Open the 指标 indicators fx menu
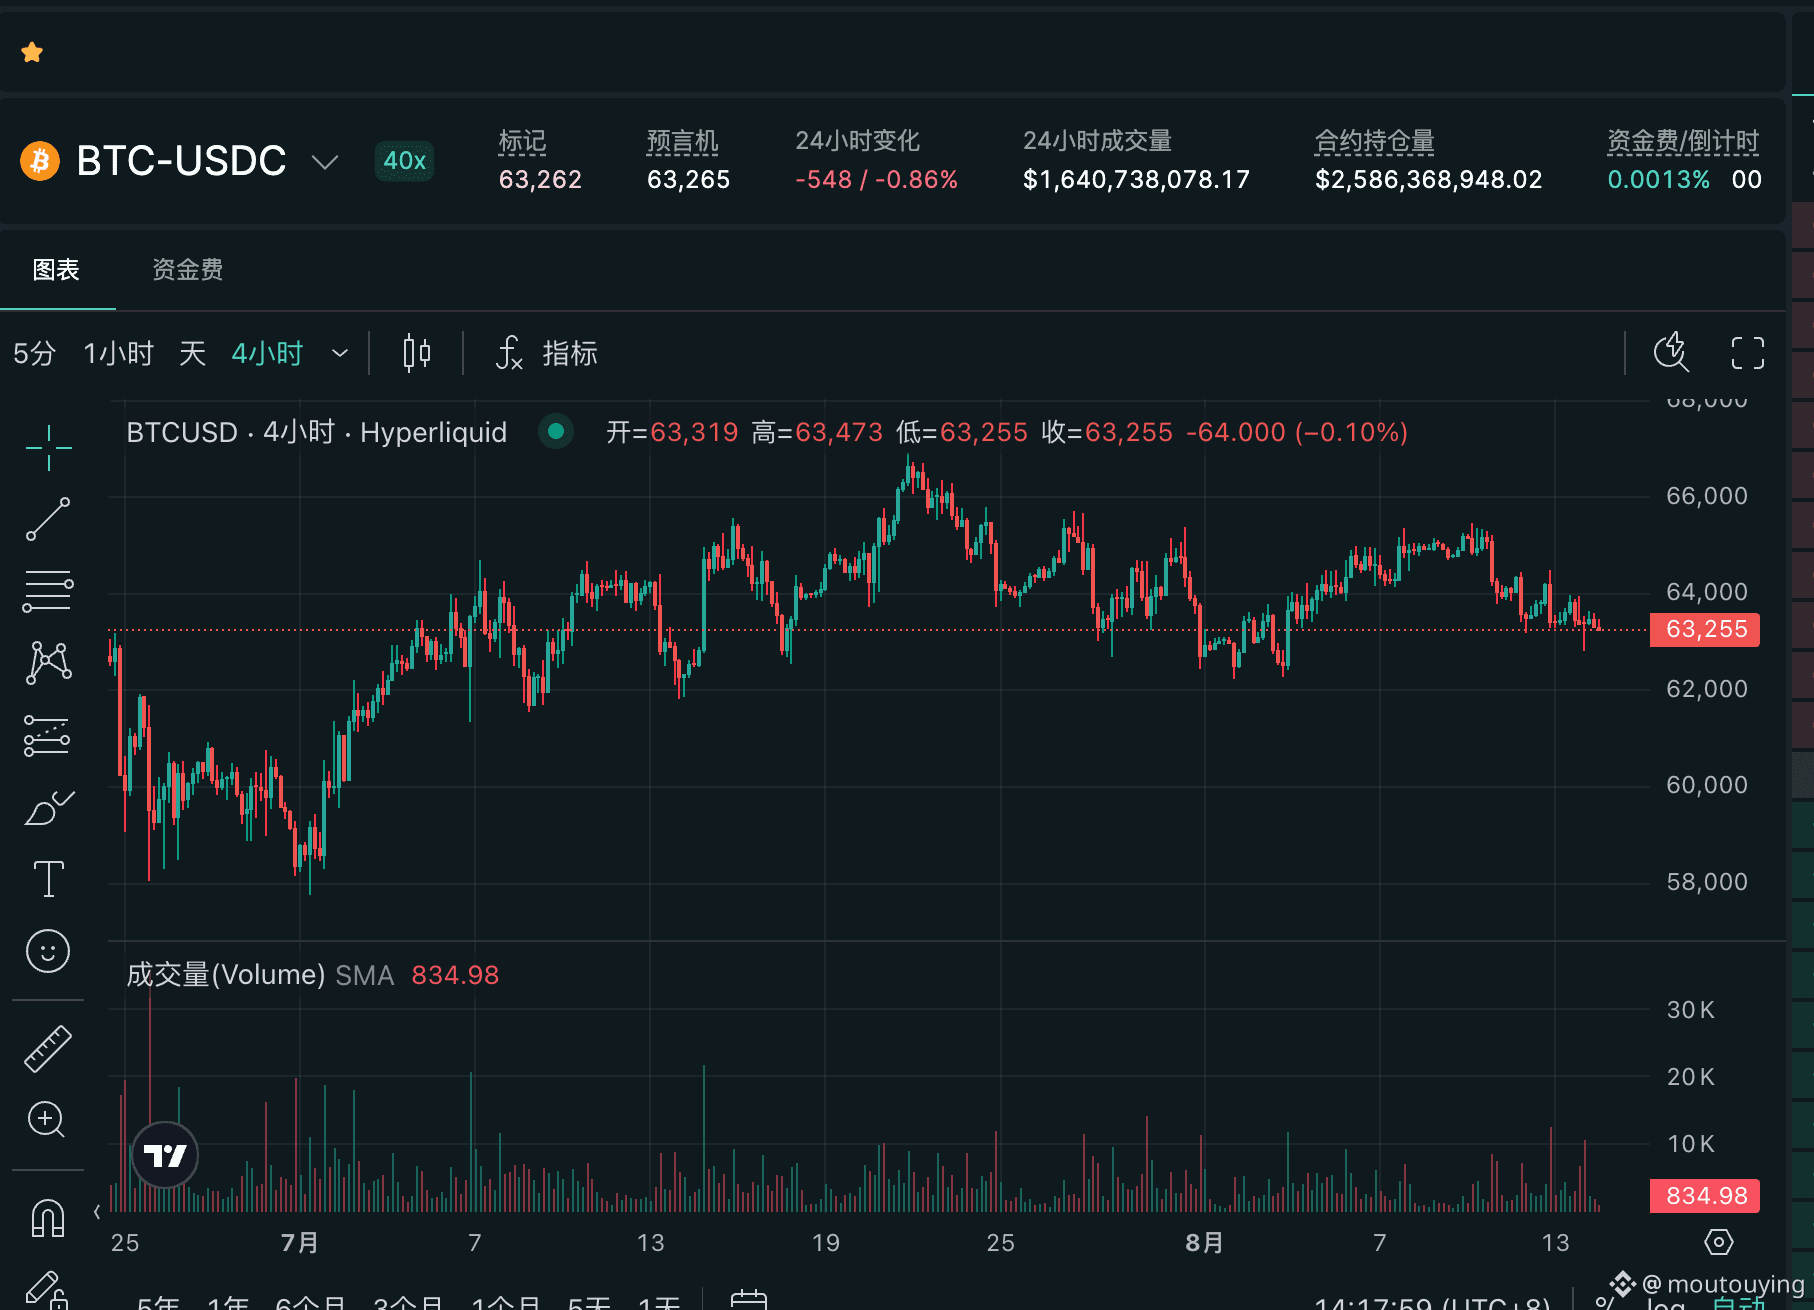The image size is (1814, 1310). coord(547,353)
